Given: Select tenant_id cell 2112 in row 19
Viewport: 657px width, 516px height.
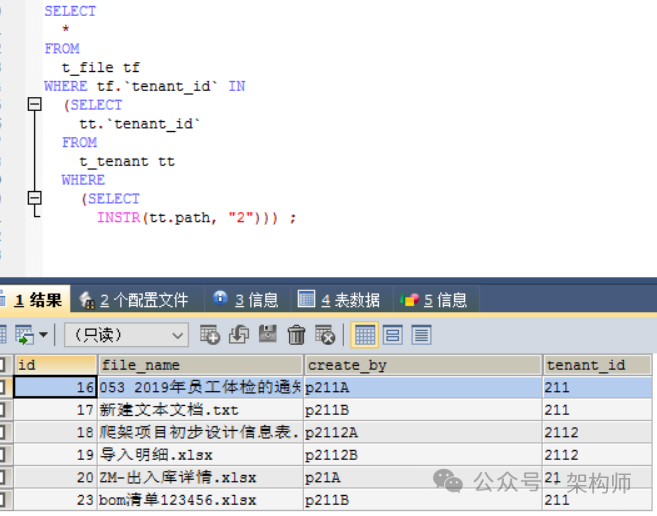Looking at the screenshot, I should 598,455.
